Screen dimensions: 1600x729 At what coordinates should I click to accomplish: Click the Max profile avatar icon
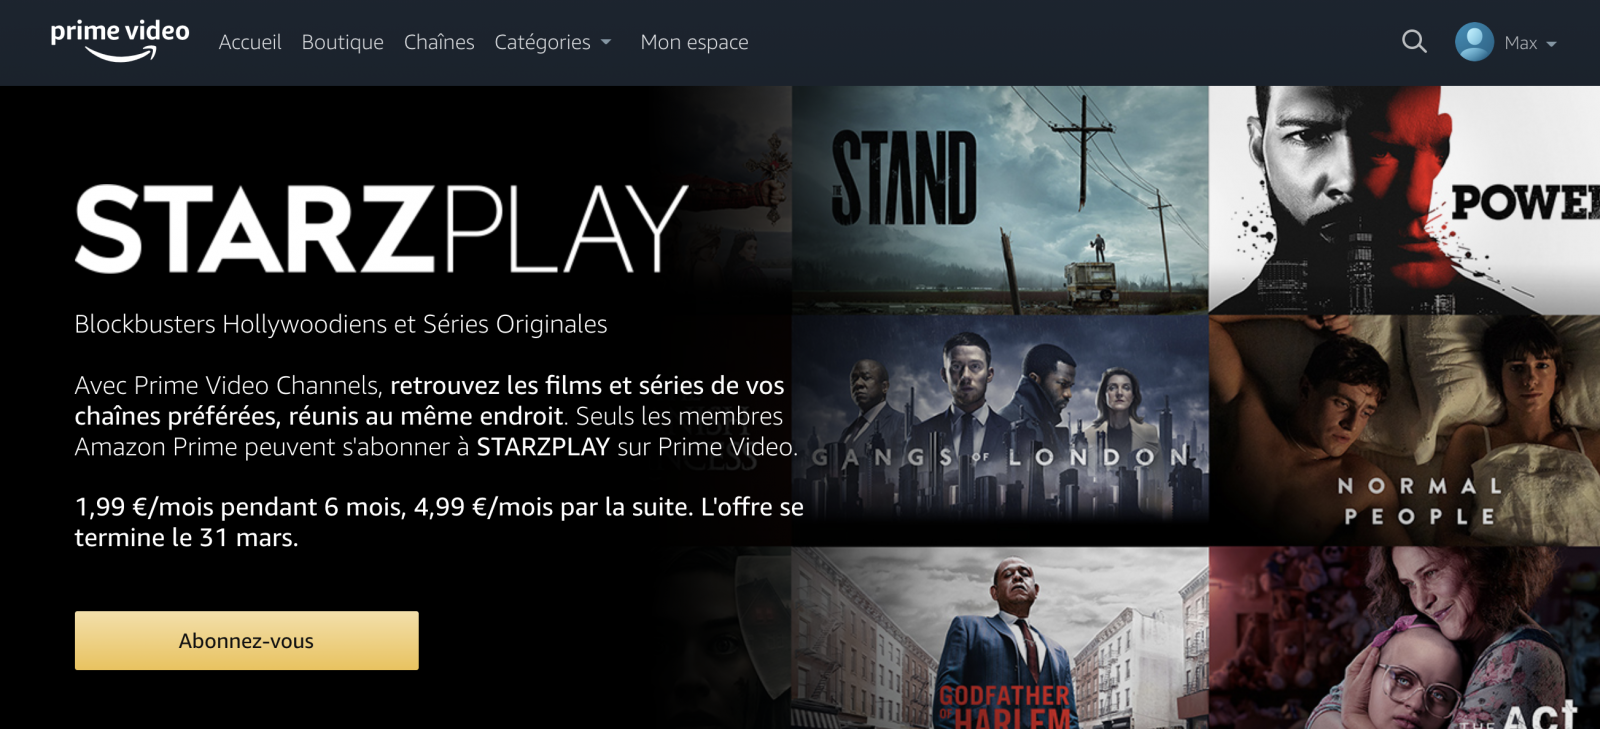[1474, 42]
